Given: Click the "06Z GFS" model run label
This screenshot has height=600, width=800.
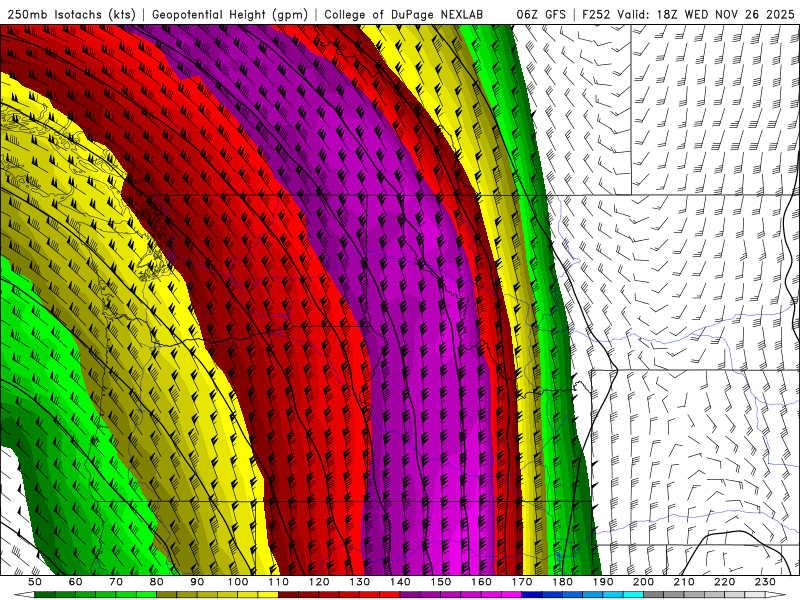Looking at the screenshot, I should 541,14.
